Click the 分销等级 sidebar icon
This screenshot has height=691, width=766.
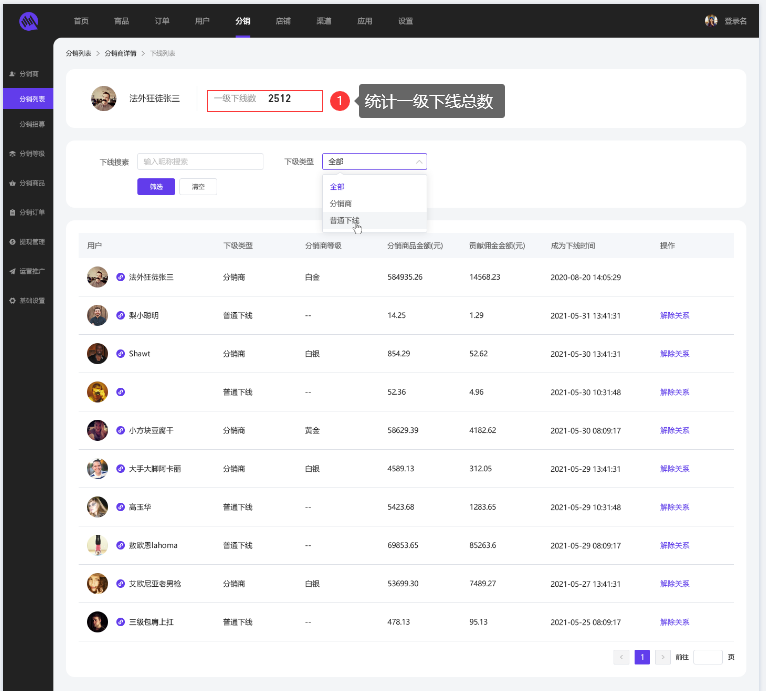coord(12,153)
